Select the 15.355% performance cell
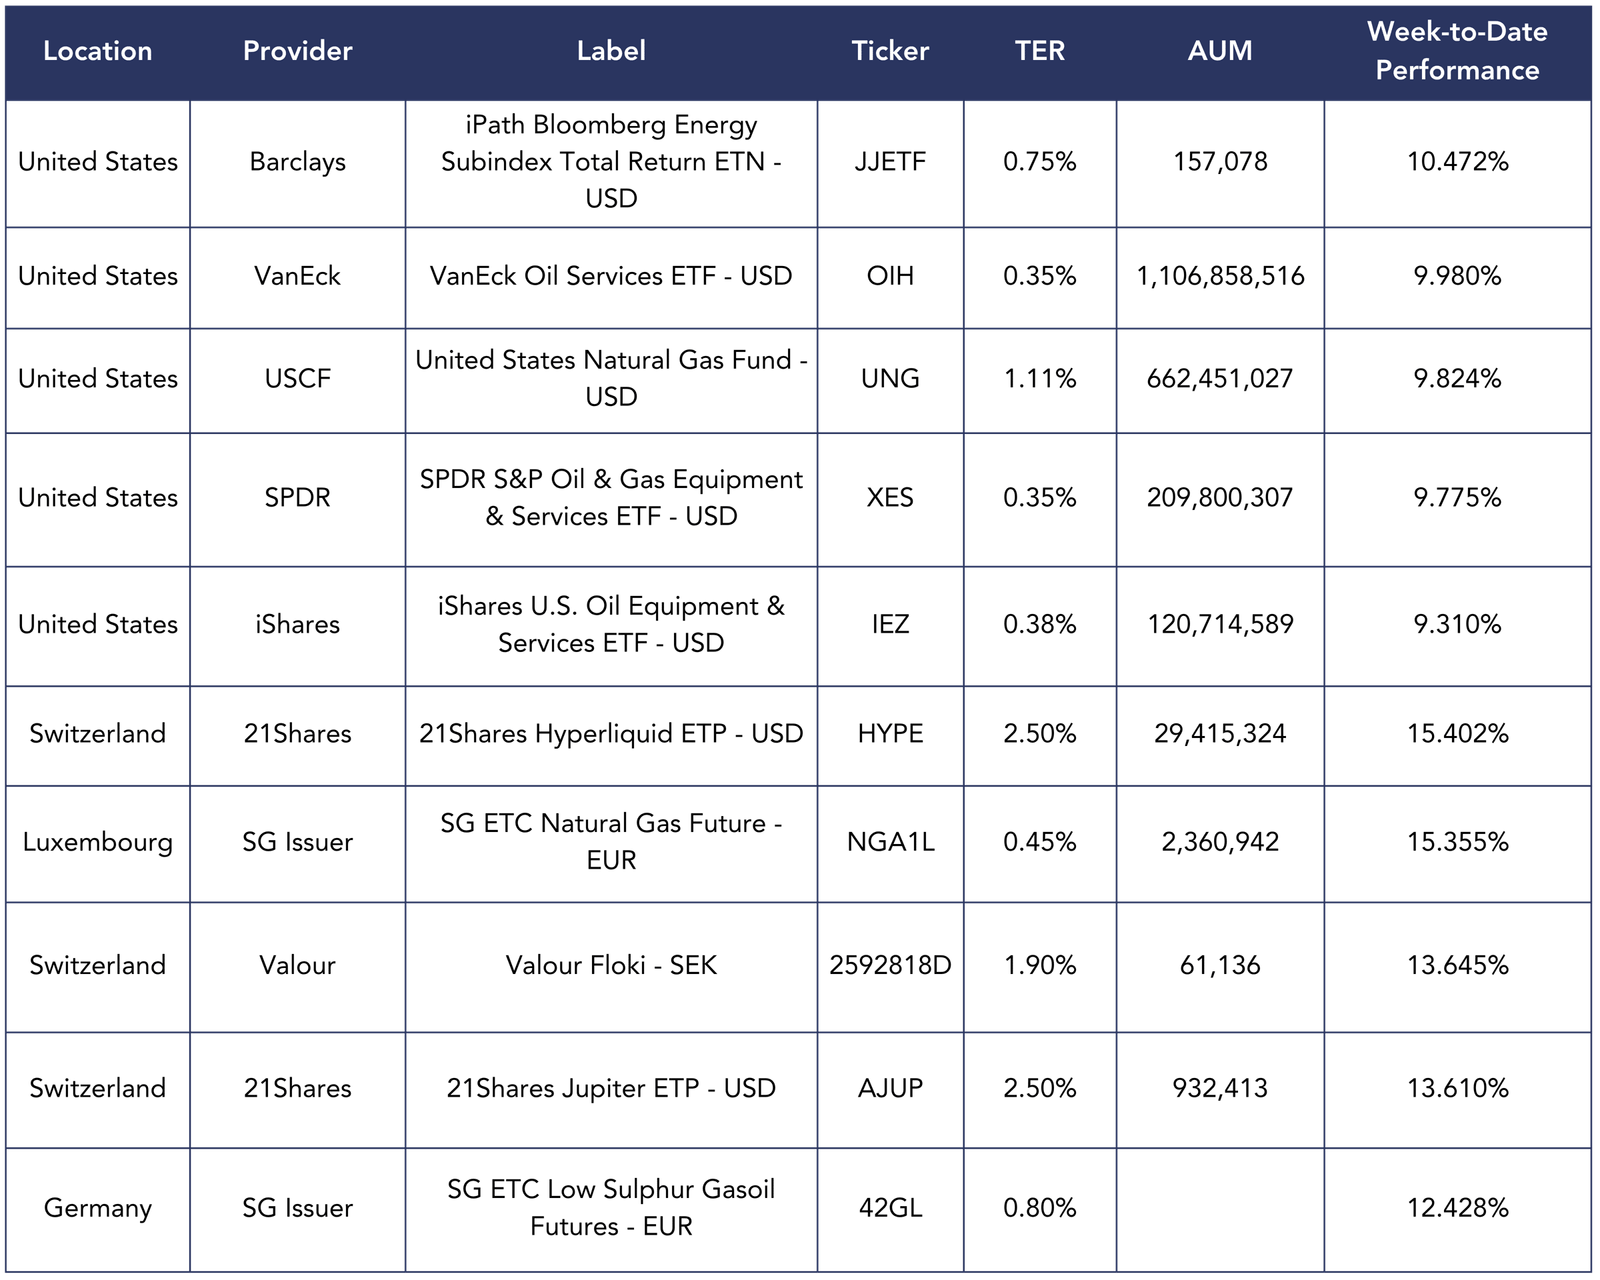The image size is (1600, 1280). [x=1457, y=842]
